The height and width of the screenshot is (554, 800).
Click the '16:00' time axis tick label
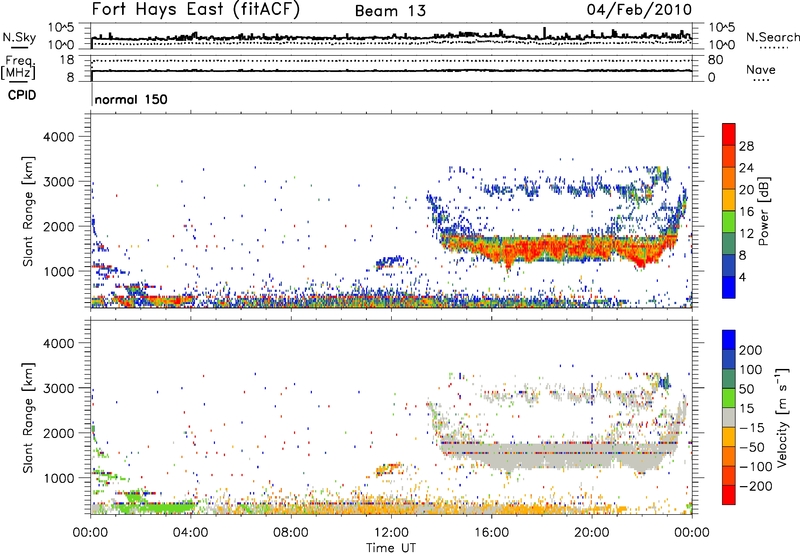(491, 533)
